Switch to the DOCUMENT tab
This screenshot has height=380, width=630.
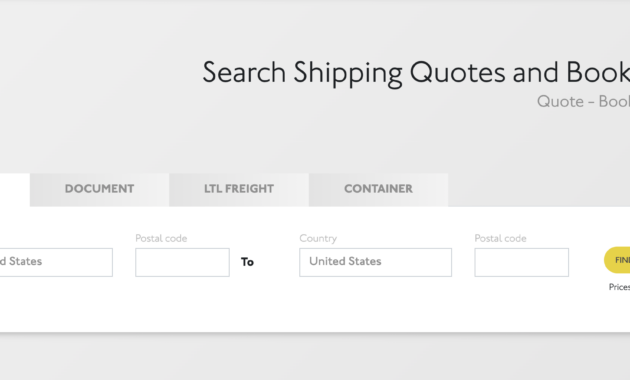(99, 190)
